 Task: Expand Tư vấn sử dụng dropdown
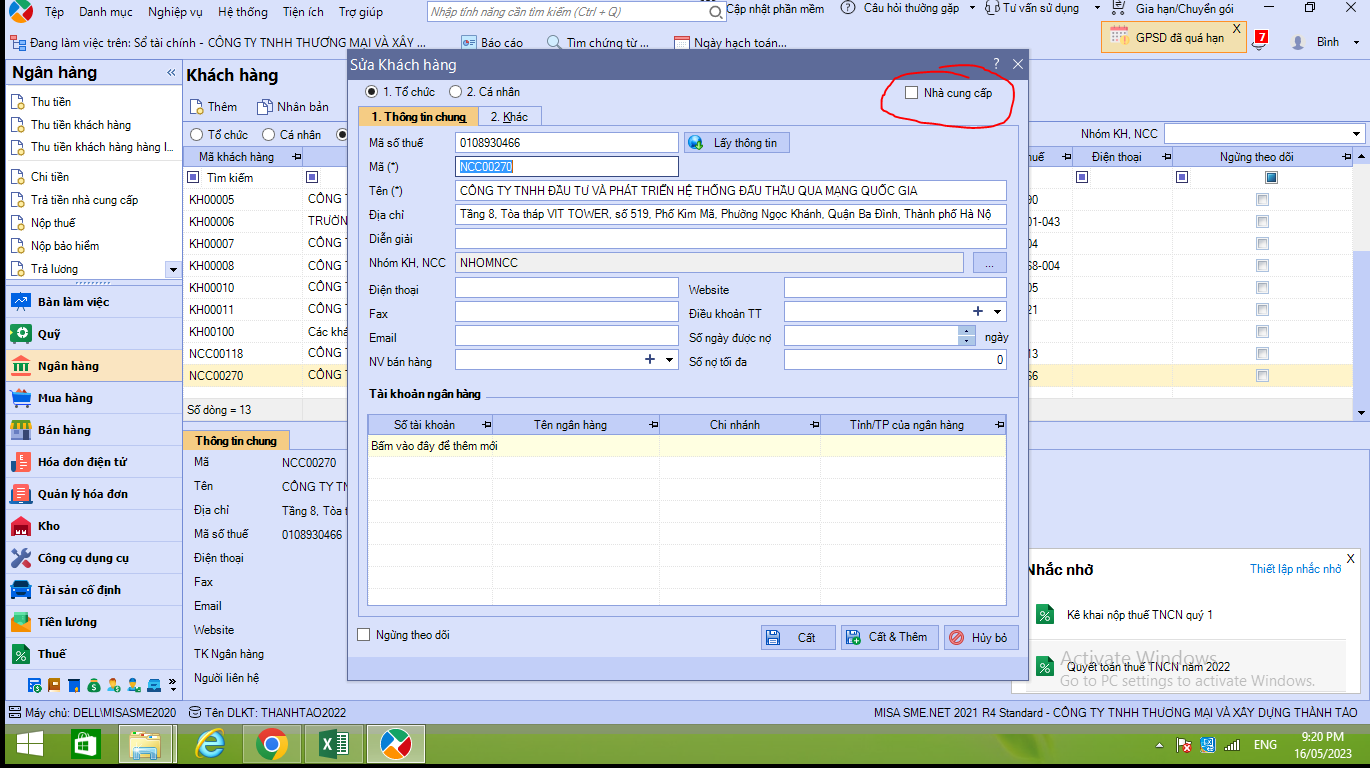pos(1096,8)
